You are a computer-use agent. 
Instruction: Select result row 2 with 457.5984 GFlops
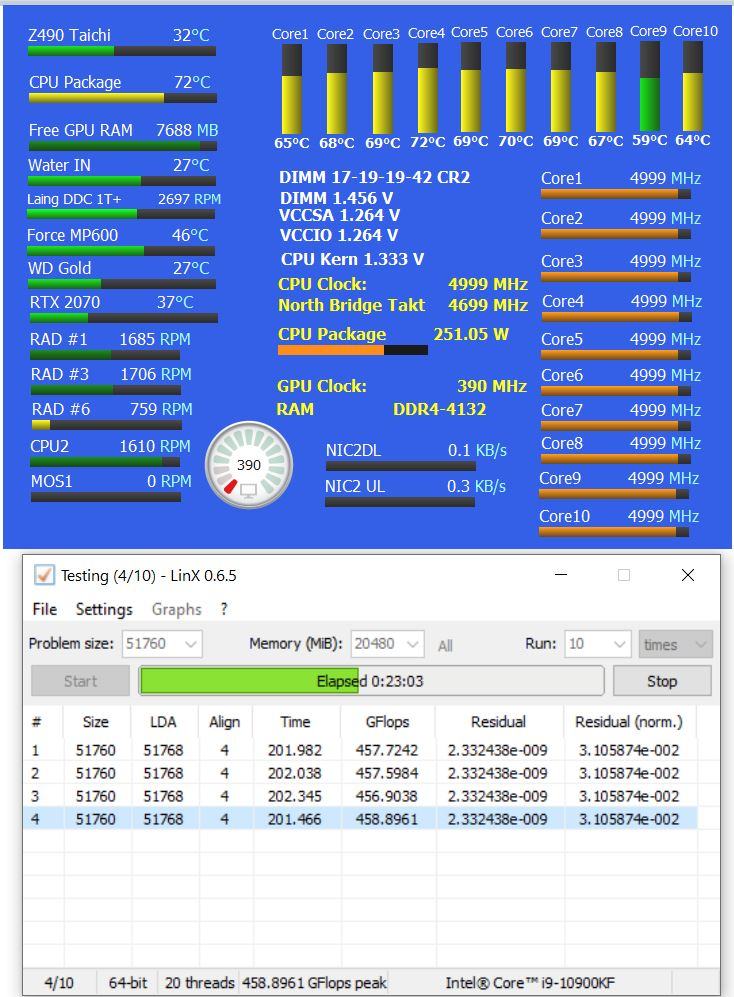[360, 773]
